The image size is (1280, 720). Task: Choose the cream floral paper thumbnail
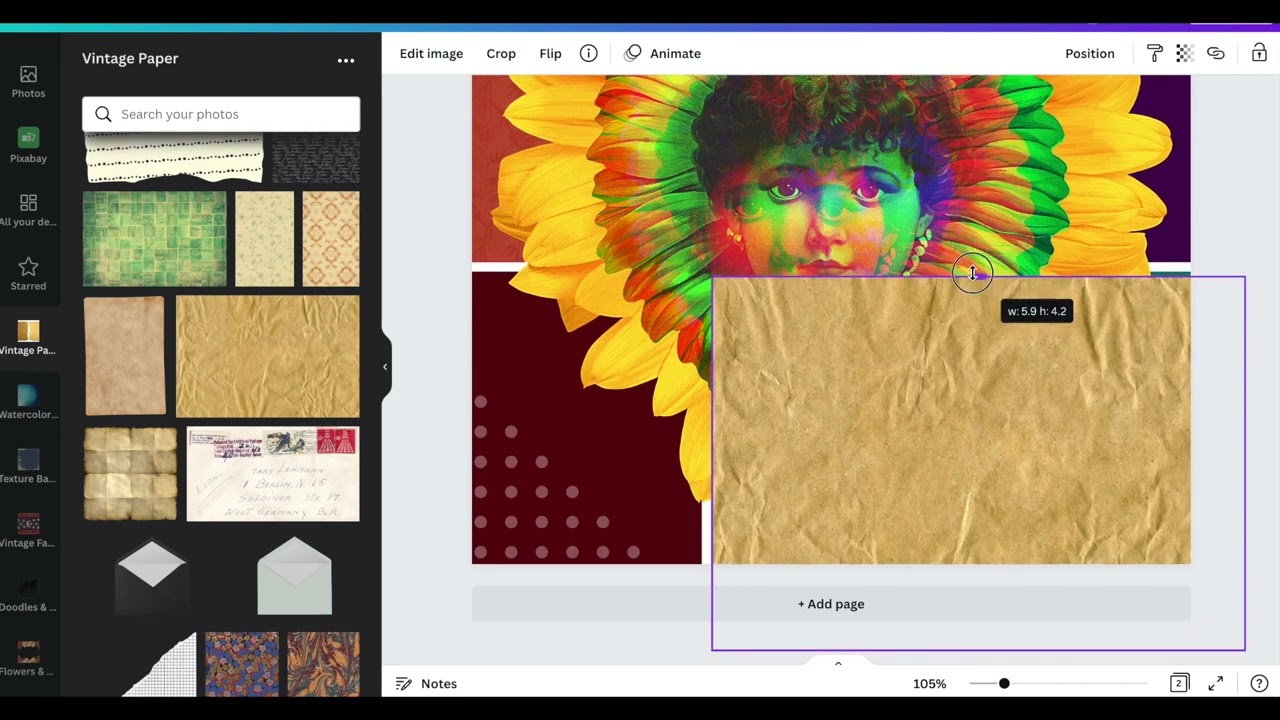pos(265,239)
